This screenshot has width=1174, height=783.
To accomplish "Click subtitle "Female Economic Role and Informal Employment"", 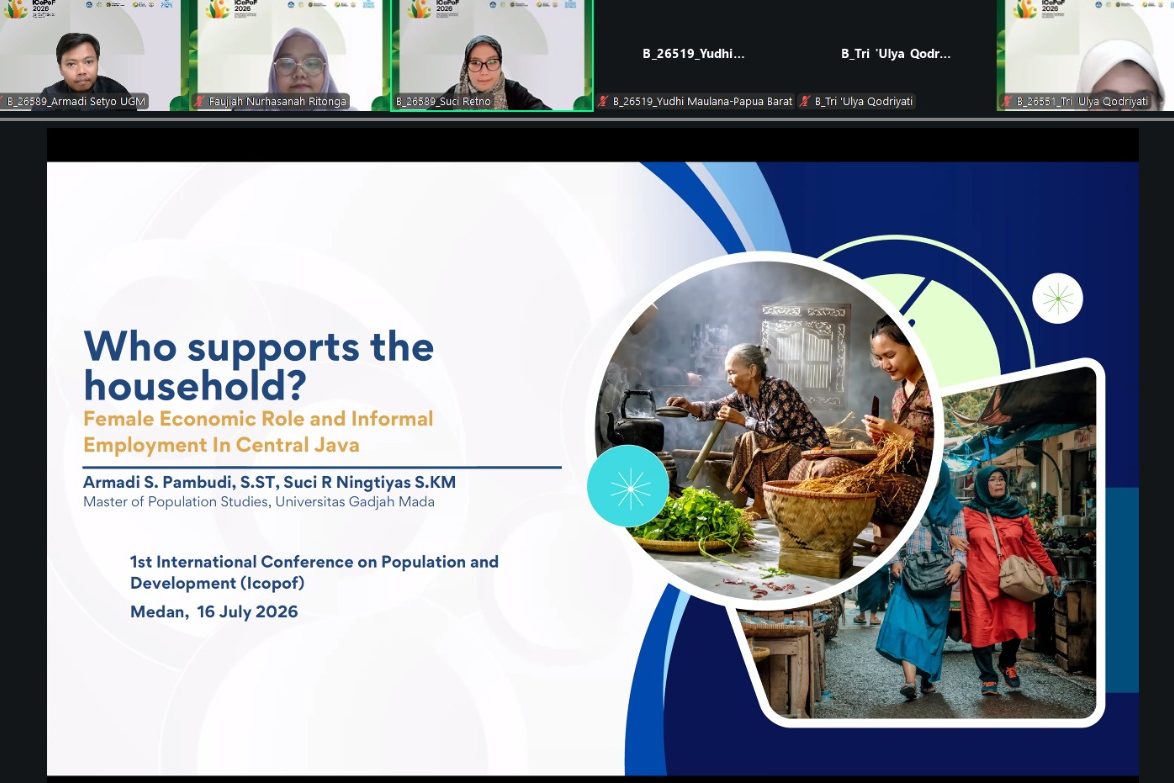I will click(x=258, y=432).
